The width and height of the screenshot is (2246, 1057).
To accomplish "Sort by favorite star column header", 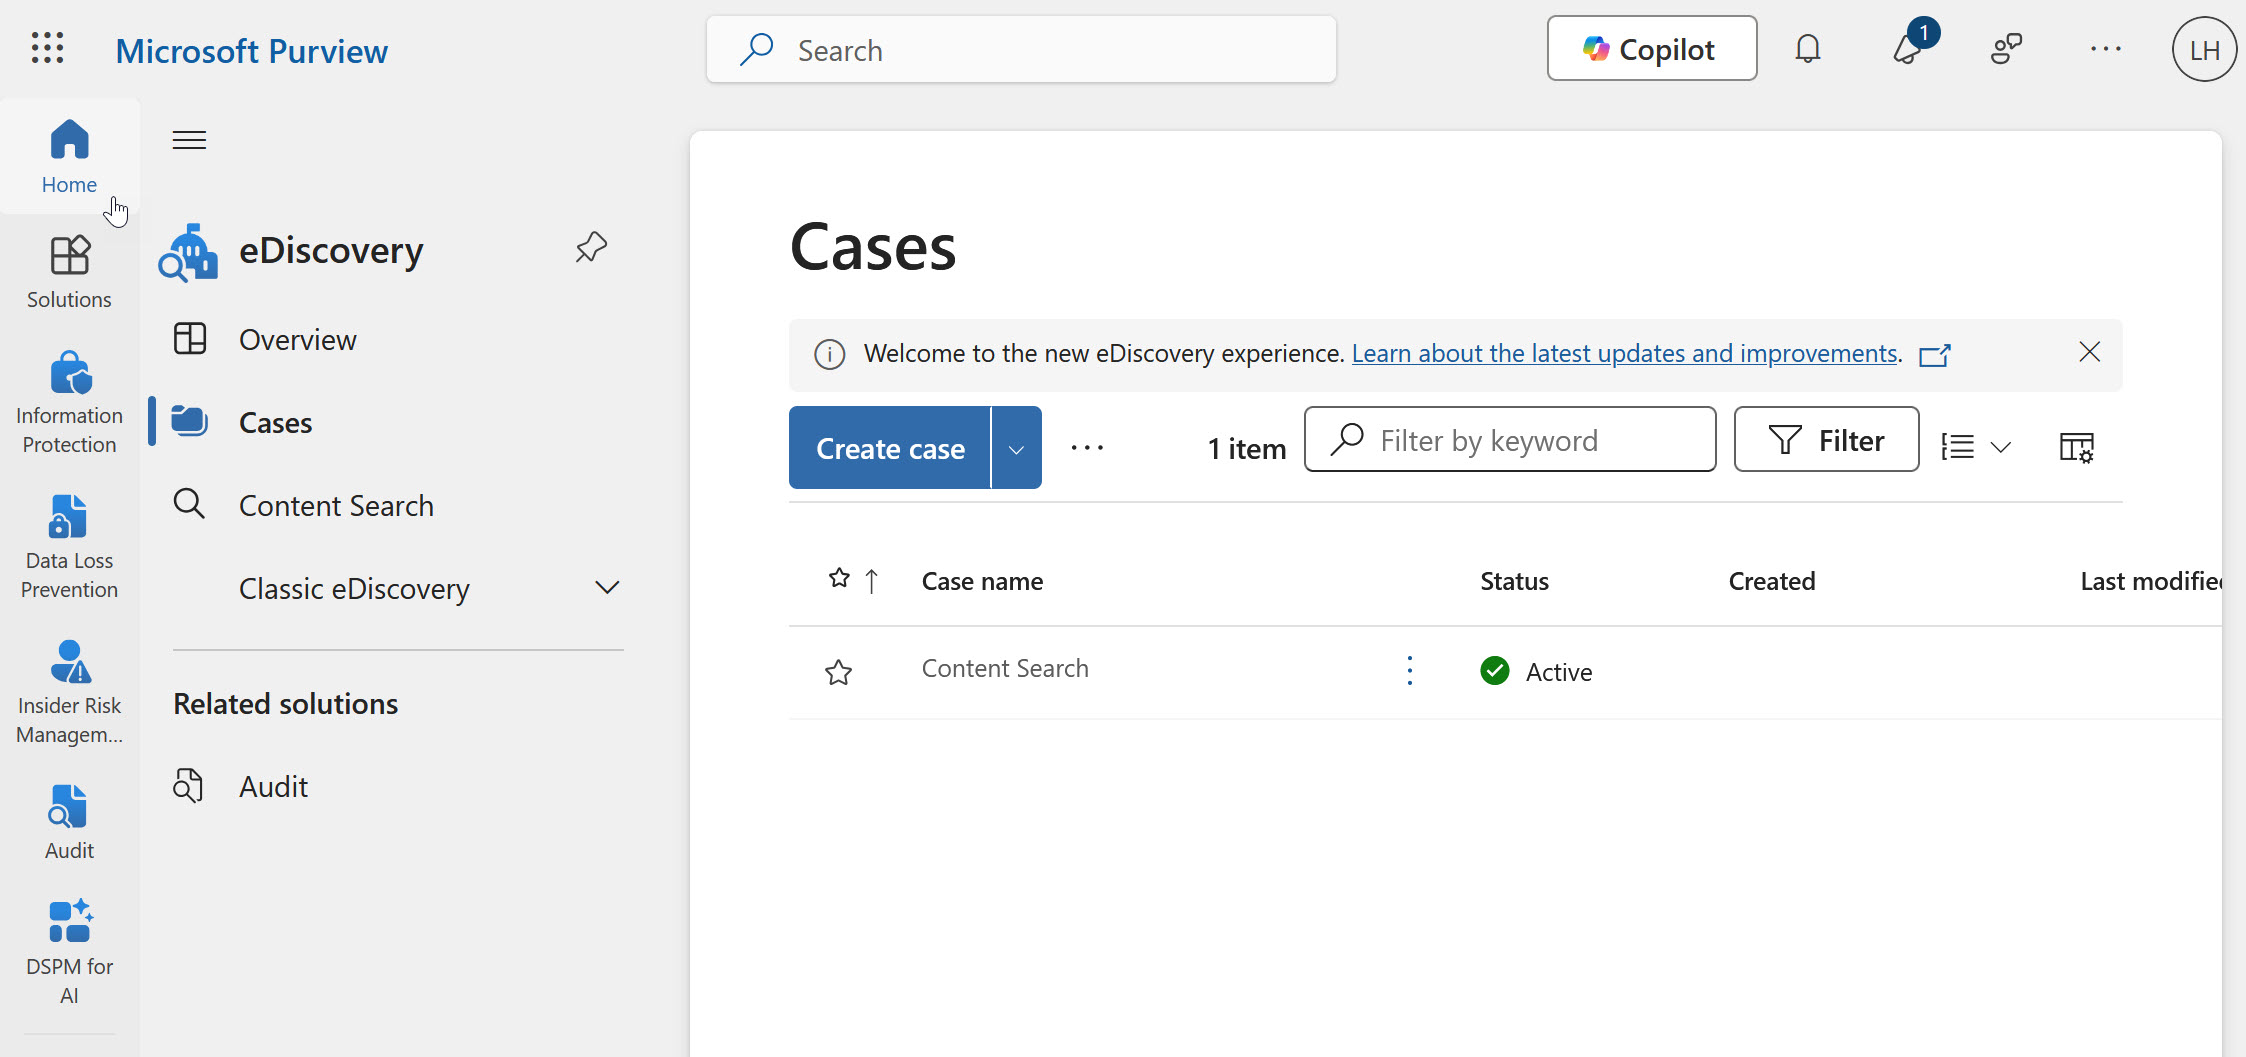I will (x=839, y=578).
